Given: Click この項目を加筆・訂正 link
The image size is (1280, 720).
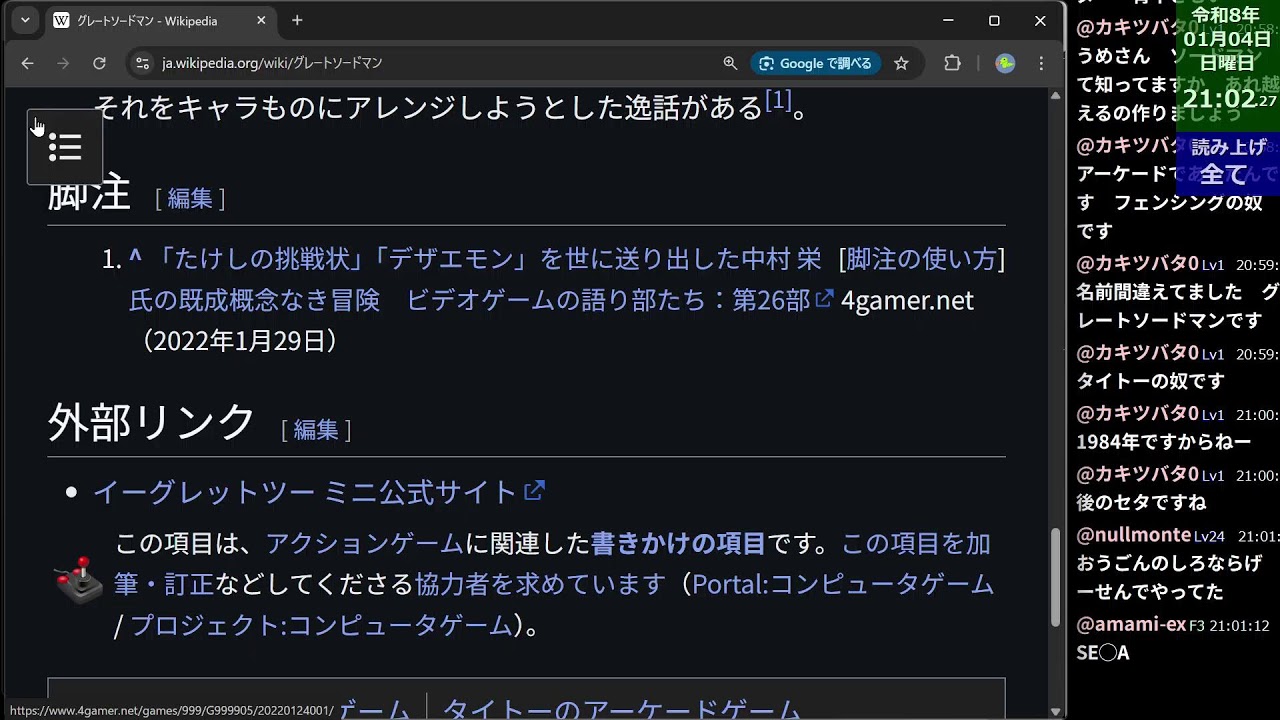Looking at the screenshot, I should coord(551,563).
